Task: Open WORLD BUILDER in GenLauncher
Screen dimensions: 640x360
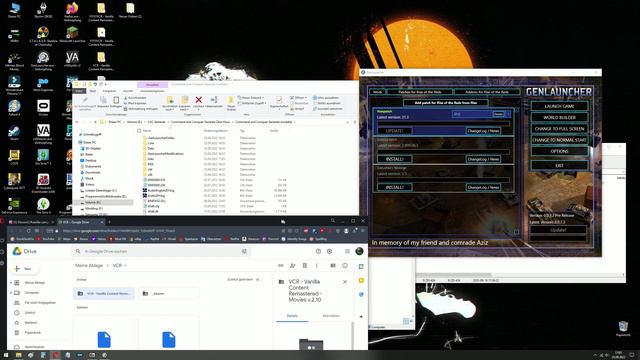Action: pos(559,118)
